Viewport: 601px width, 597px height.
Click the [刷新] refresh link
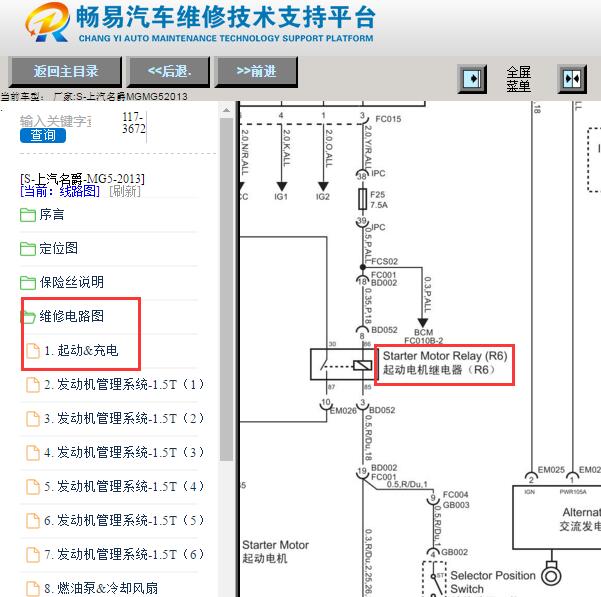125,191
